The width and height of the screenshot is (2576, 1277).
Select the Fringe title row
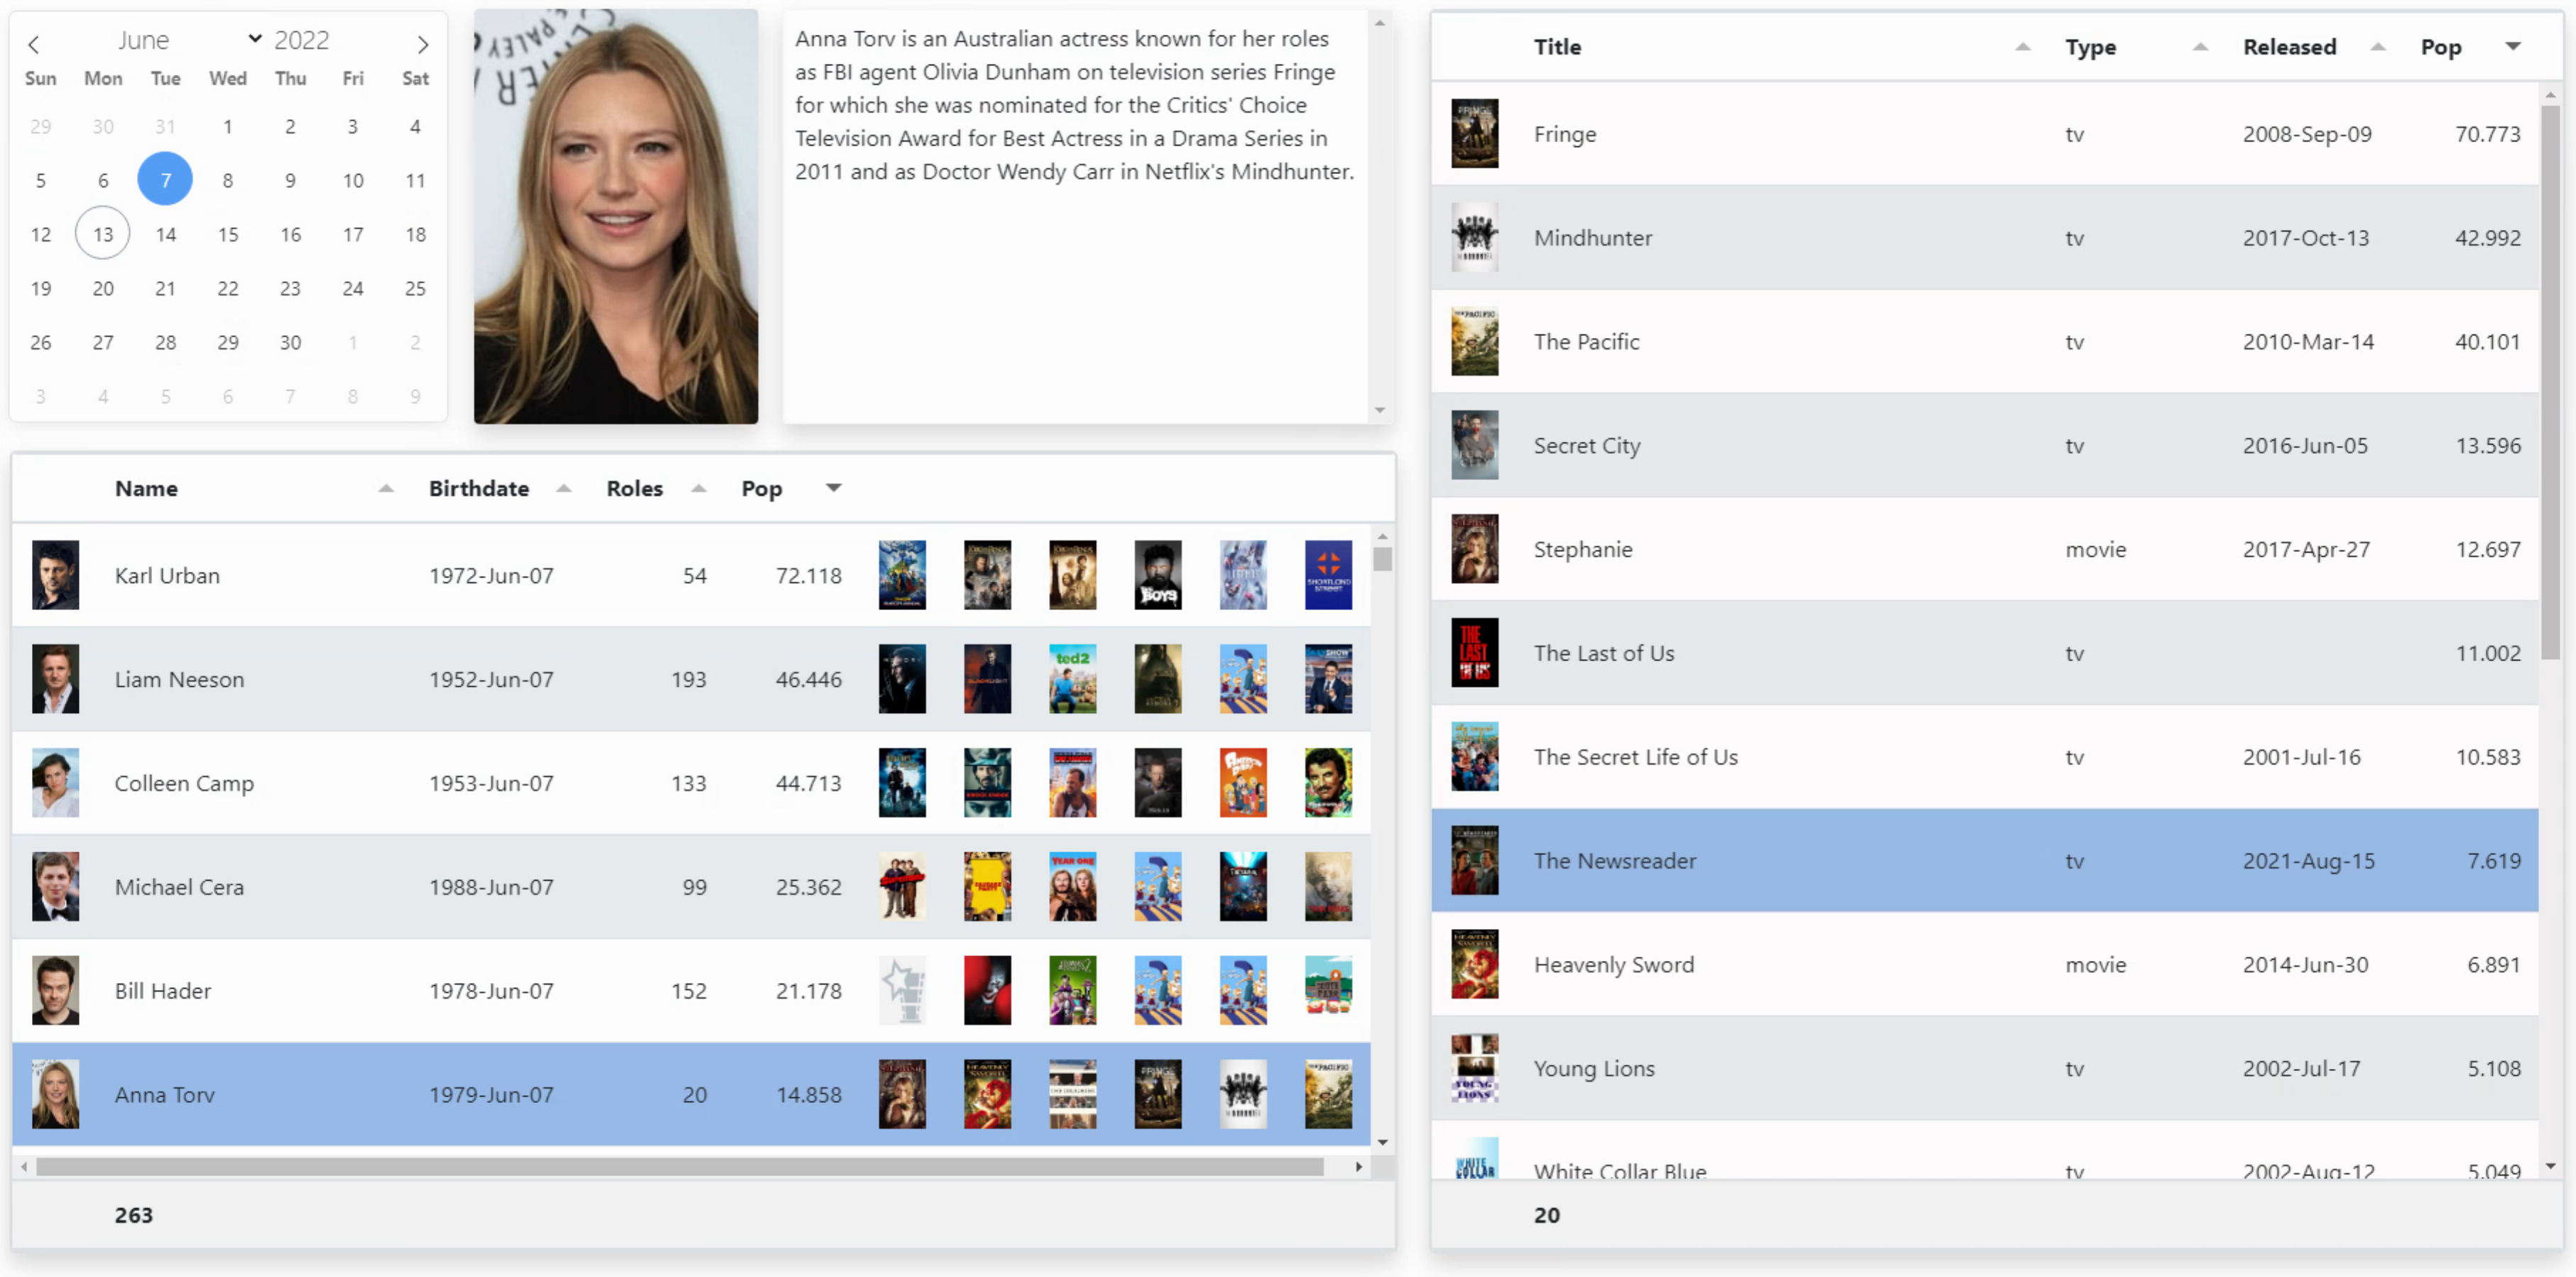coord(1985,134)
